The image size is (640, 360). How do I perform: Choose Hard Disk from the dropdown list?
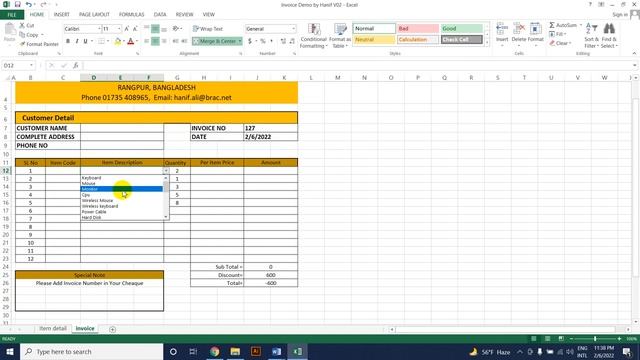[122, 218]
